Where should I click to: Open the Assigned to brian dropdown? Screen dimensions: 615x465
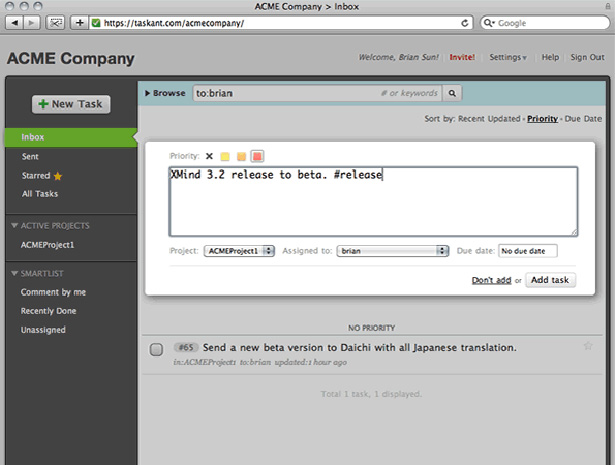(392, 251)
